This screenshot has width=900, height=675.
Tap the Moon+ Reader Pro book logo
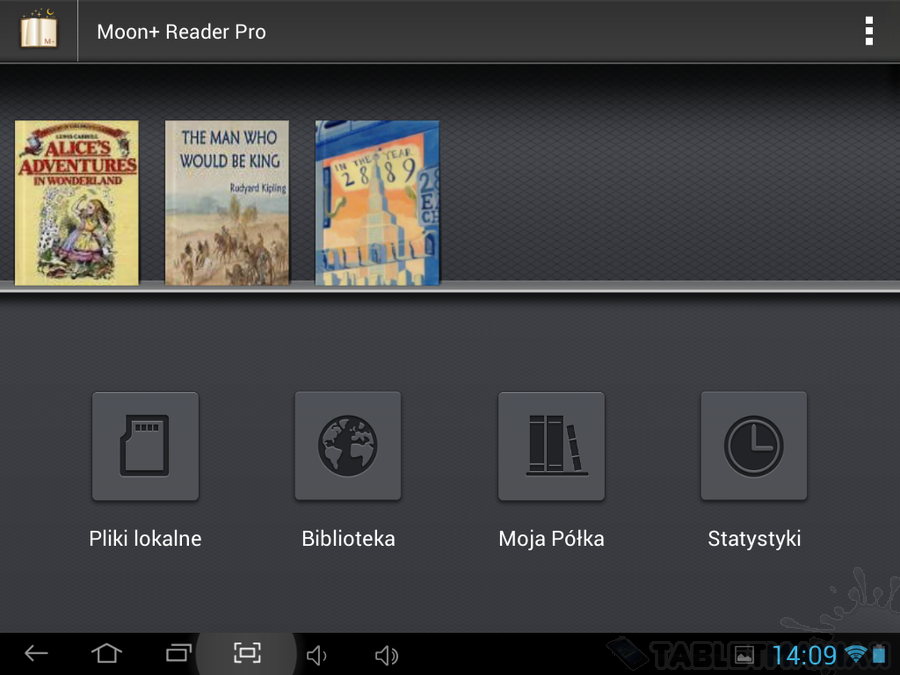click(x=38, y=30)
